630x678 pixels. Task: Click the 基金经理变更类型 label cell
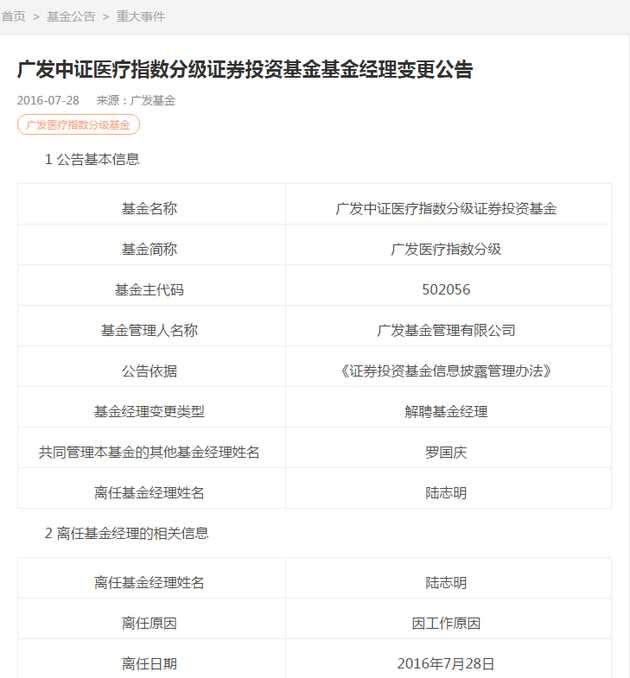click(x=151, y=407)
